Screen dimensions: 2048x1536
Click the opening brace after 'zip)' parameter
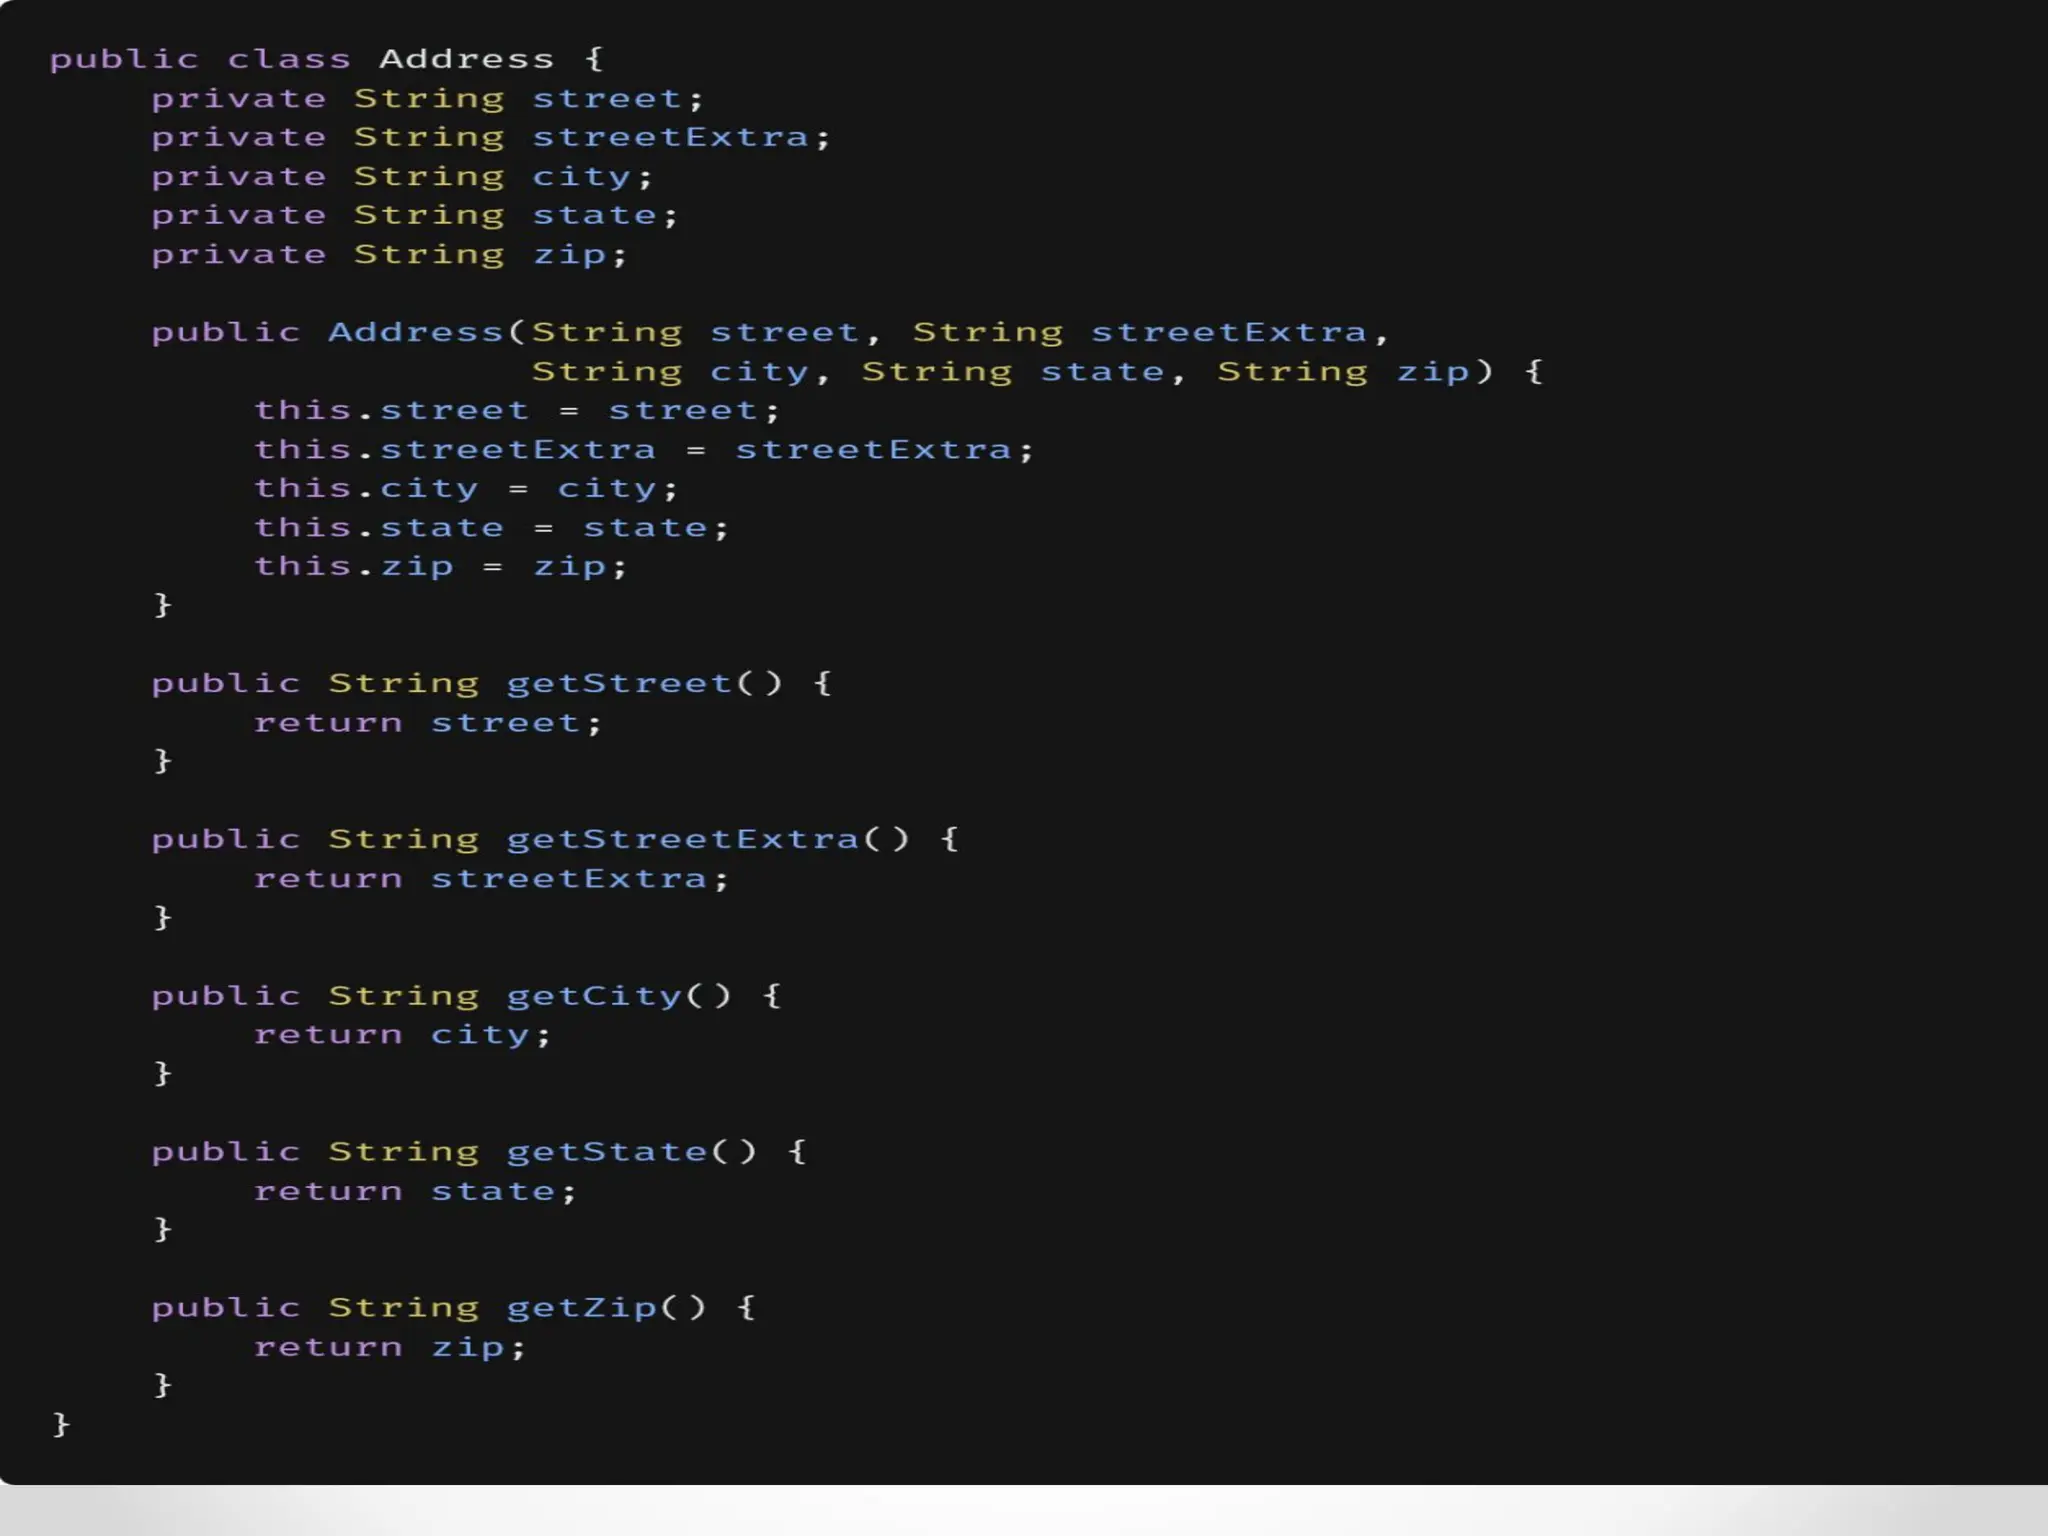[1534, 372]
